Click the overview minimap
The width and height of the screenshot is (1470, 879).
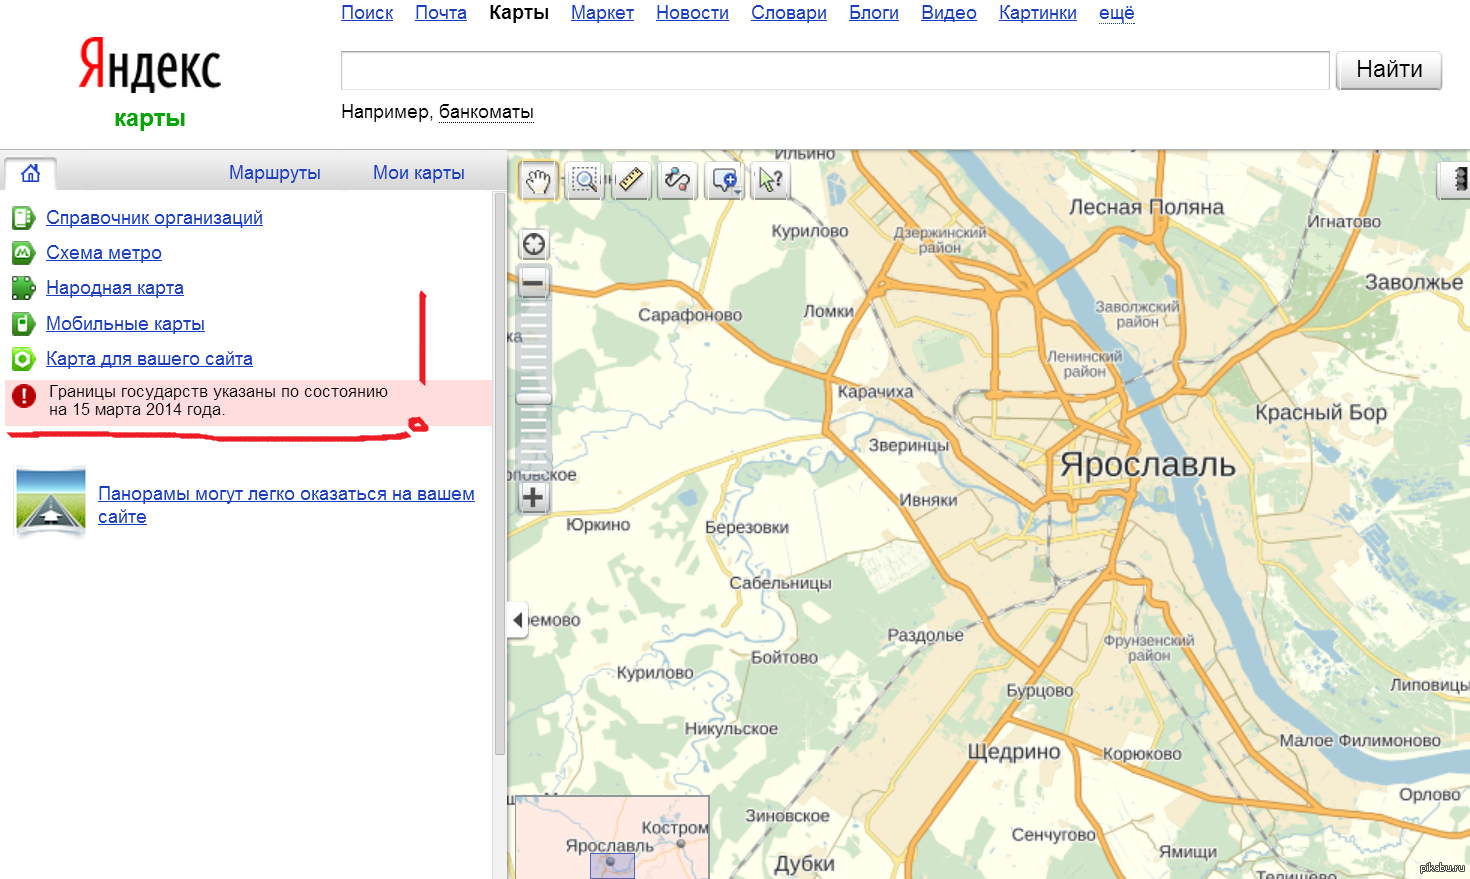pos(612,838)
